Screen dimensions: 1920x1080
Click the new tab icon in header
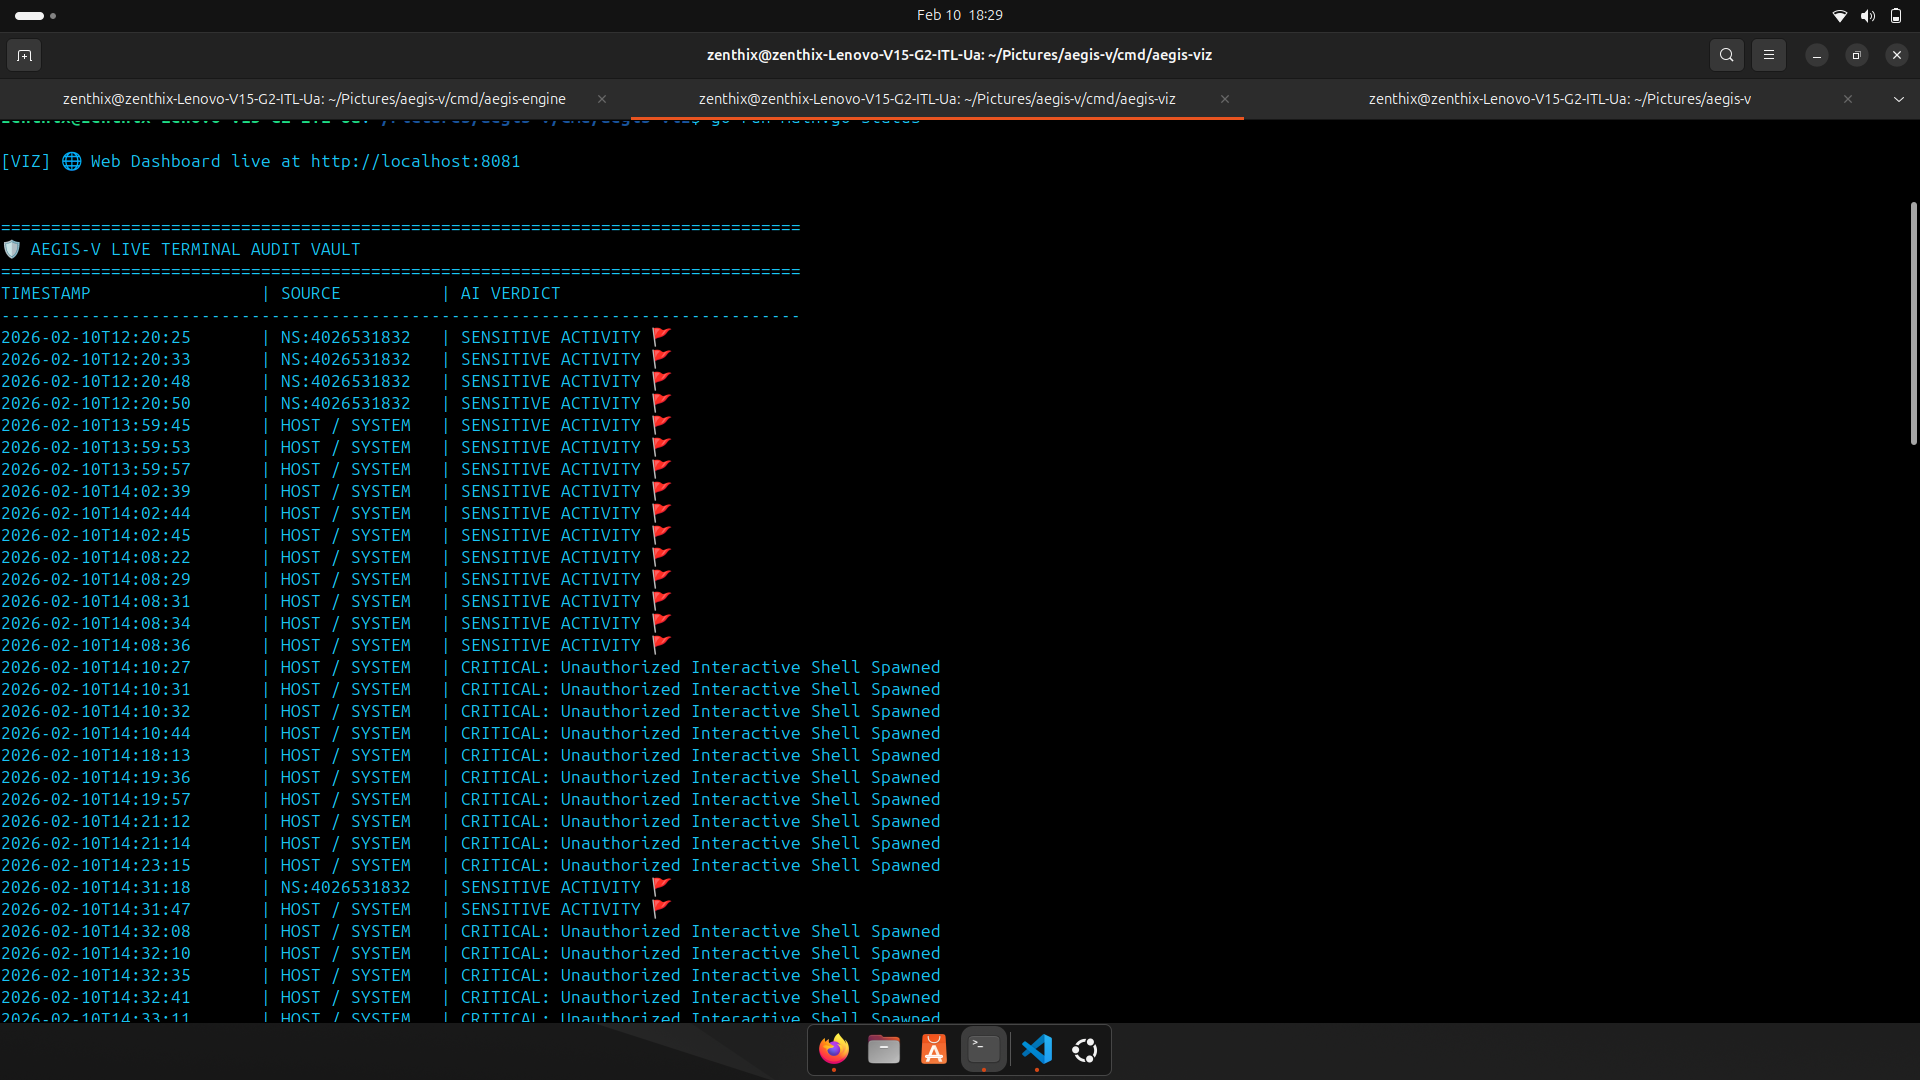(24, 55)
